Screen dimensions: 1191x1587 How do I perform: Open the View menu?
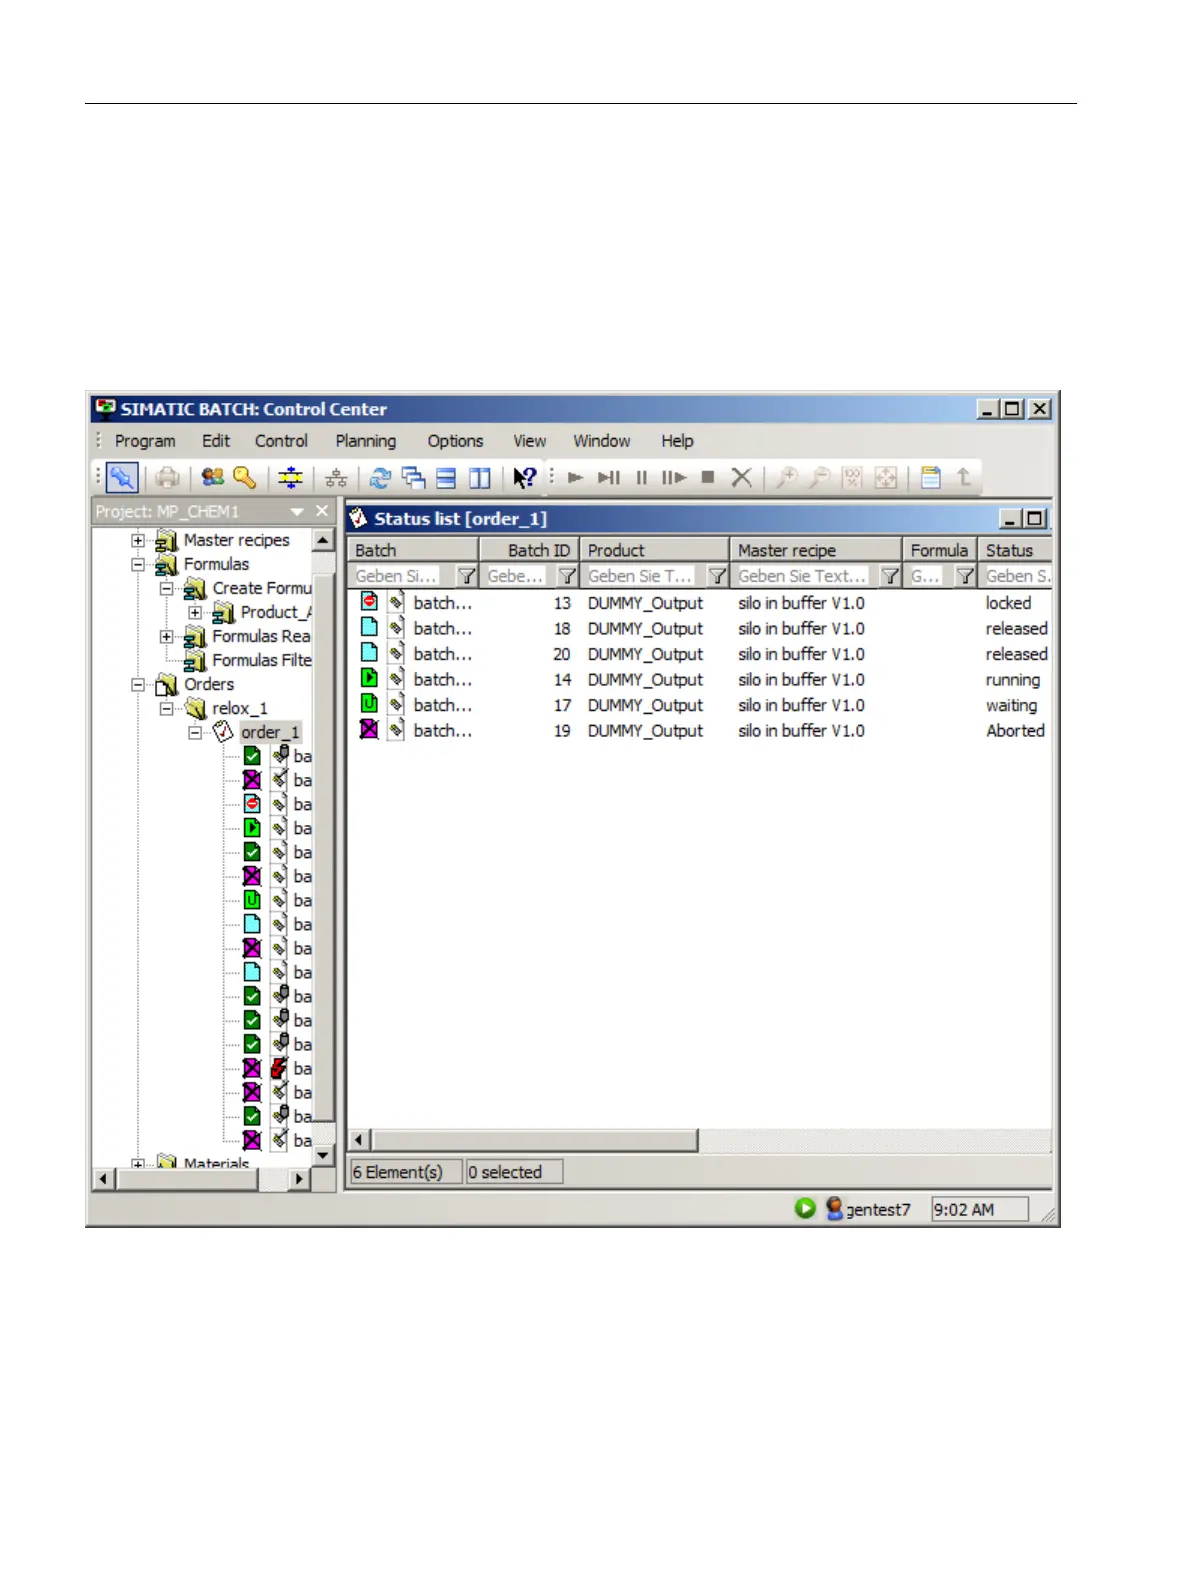click(x=530, y=441)
